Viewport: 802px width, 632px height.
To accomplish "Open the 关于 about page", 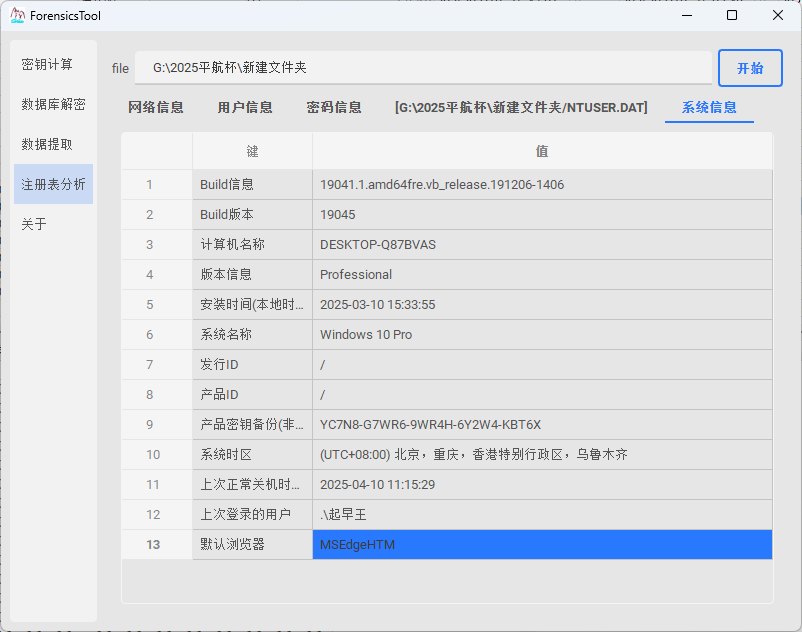I will (35, 224).
